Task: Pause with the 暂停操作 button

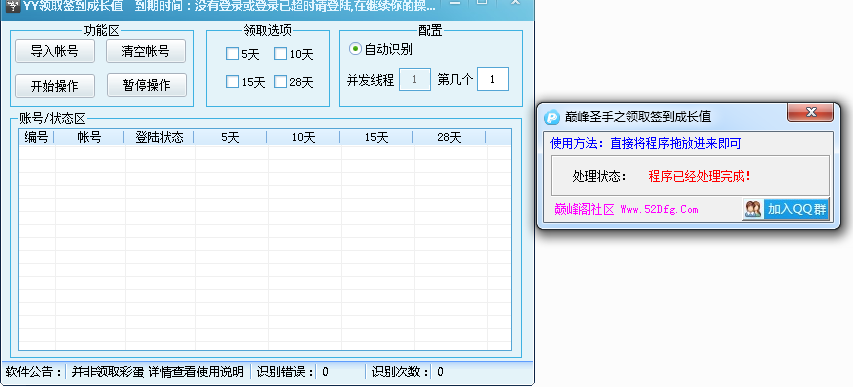Action: tap(147, 85)
